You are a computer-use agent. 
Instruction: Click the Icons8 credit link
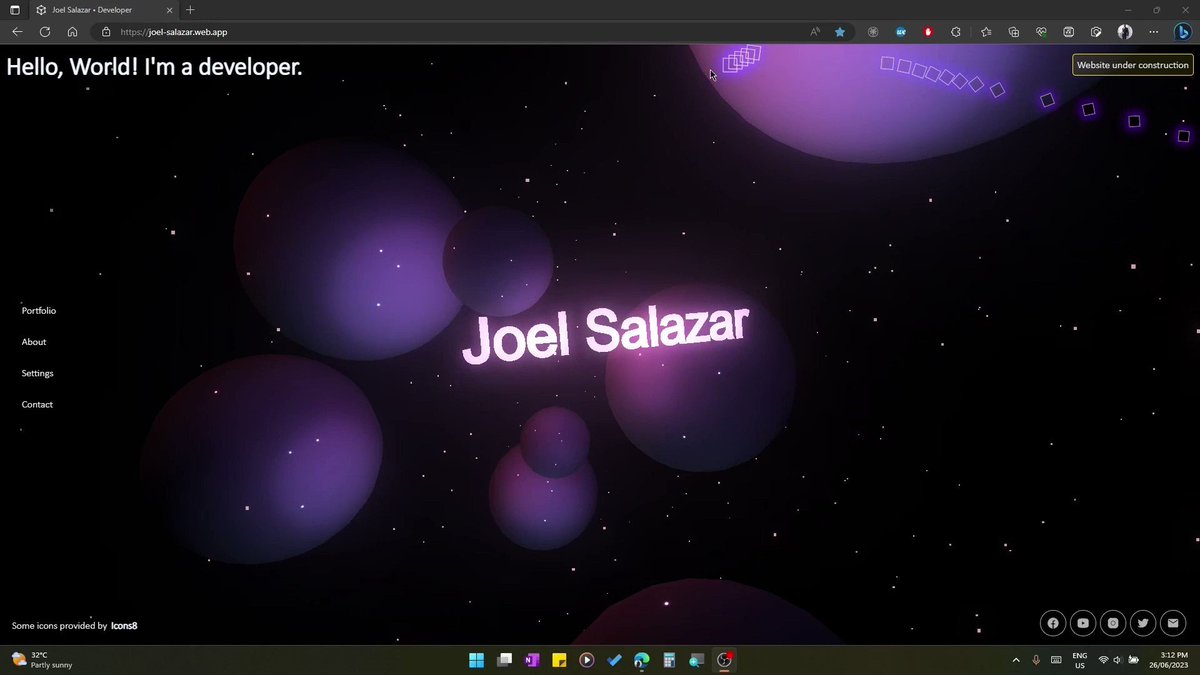click(x=124, y=625)
